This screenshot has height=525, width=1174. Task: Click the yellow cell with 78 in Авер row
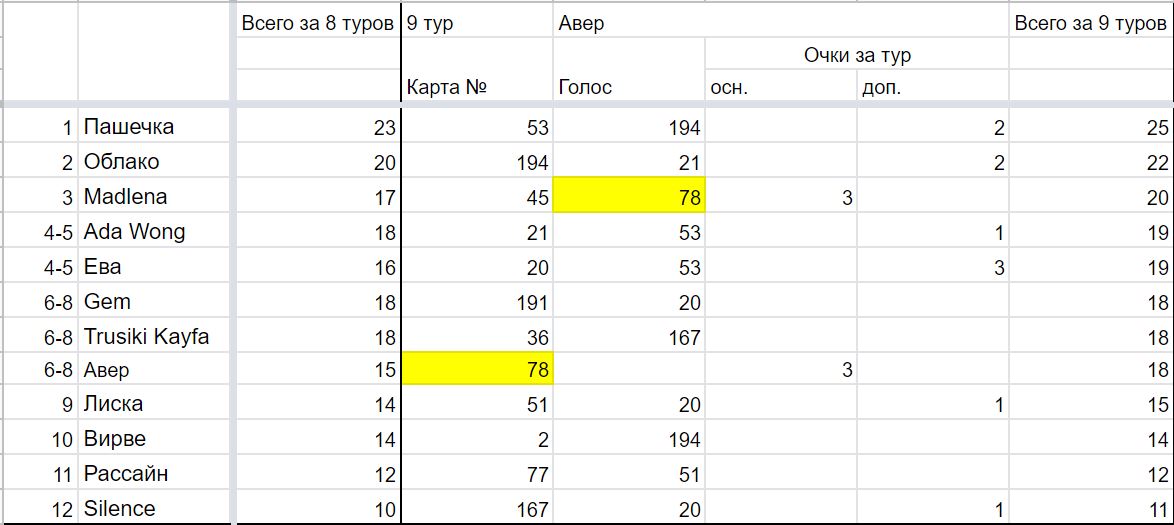click(x=478, y=368)
